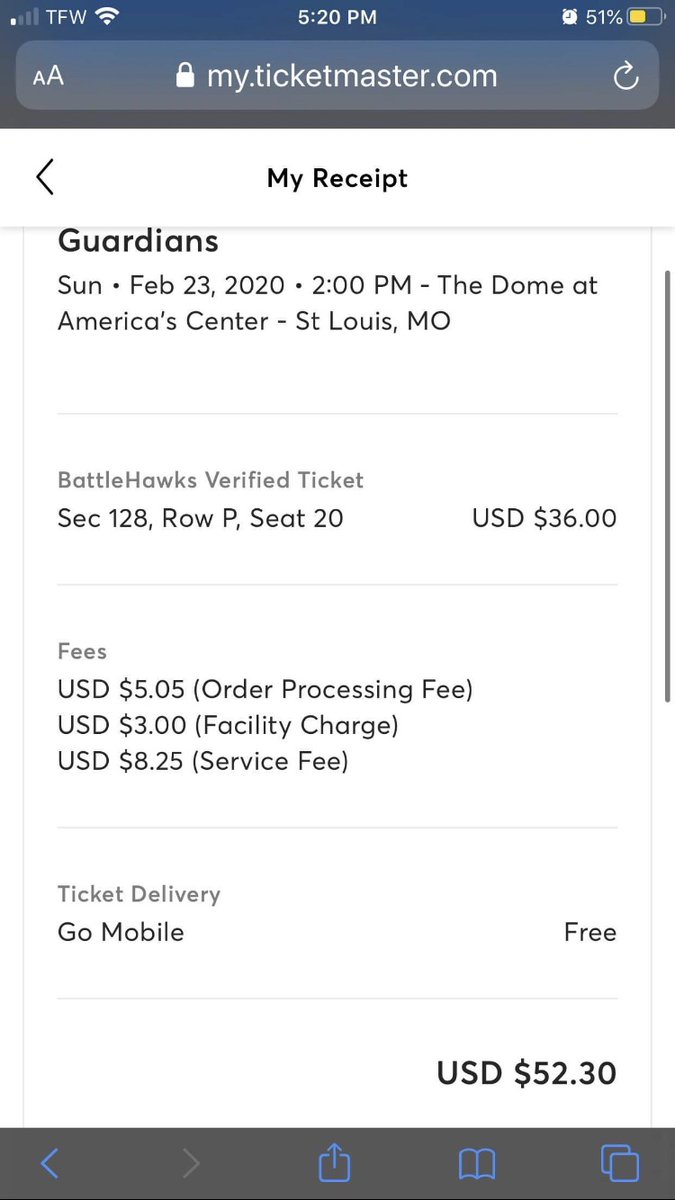Viewport: 675px width, 1200px height.
Task: Open the Safari share sheet icon
Action: pos(335,1161)
